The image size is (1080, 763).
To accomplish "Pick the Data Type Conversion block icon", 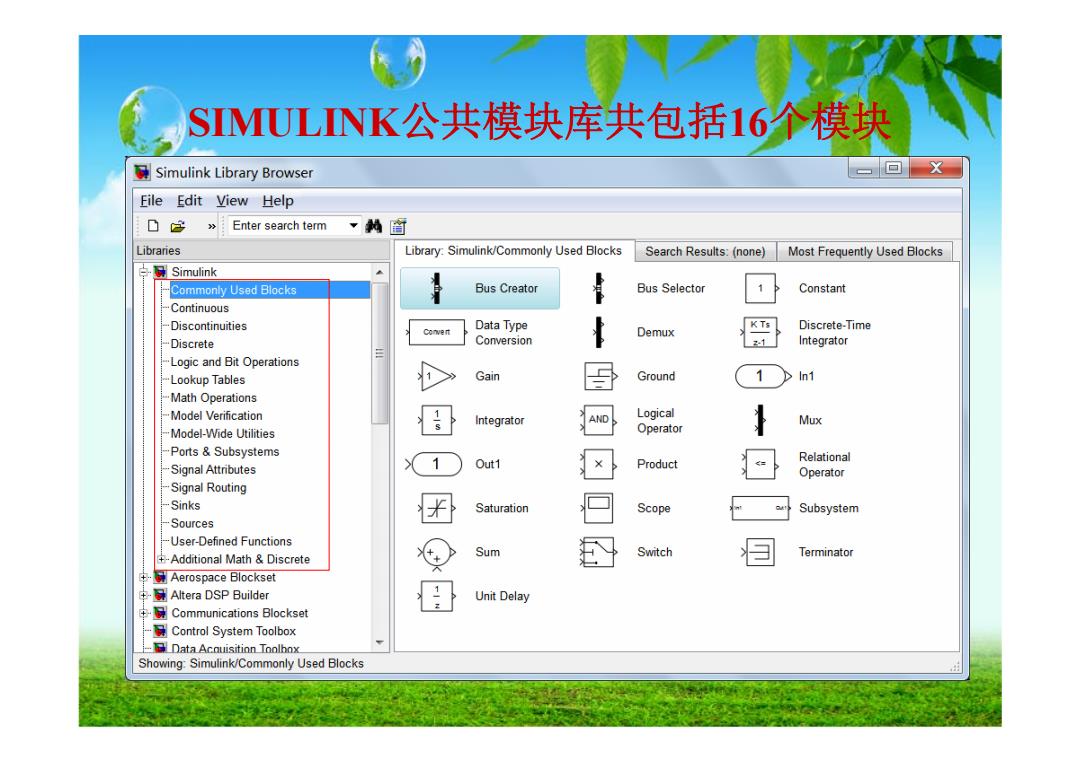I will (437, 332).
